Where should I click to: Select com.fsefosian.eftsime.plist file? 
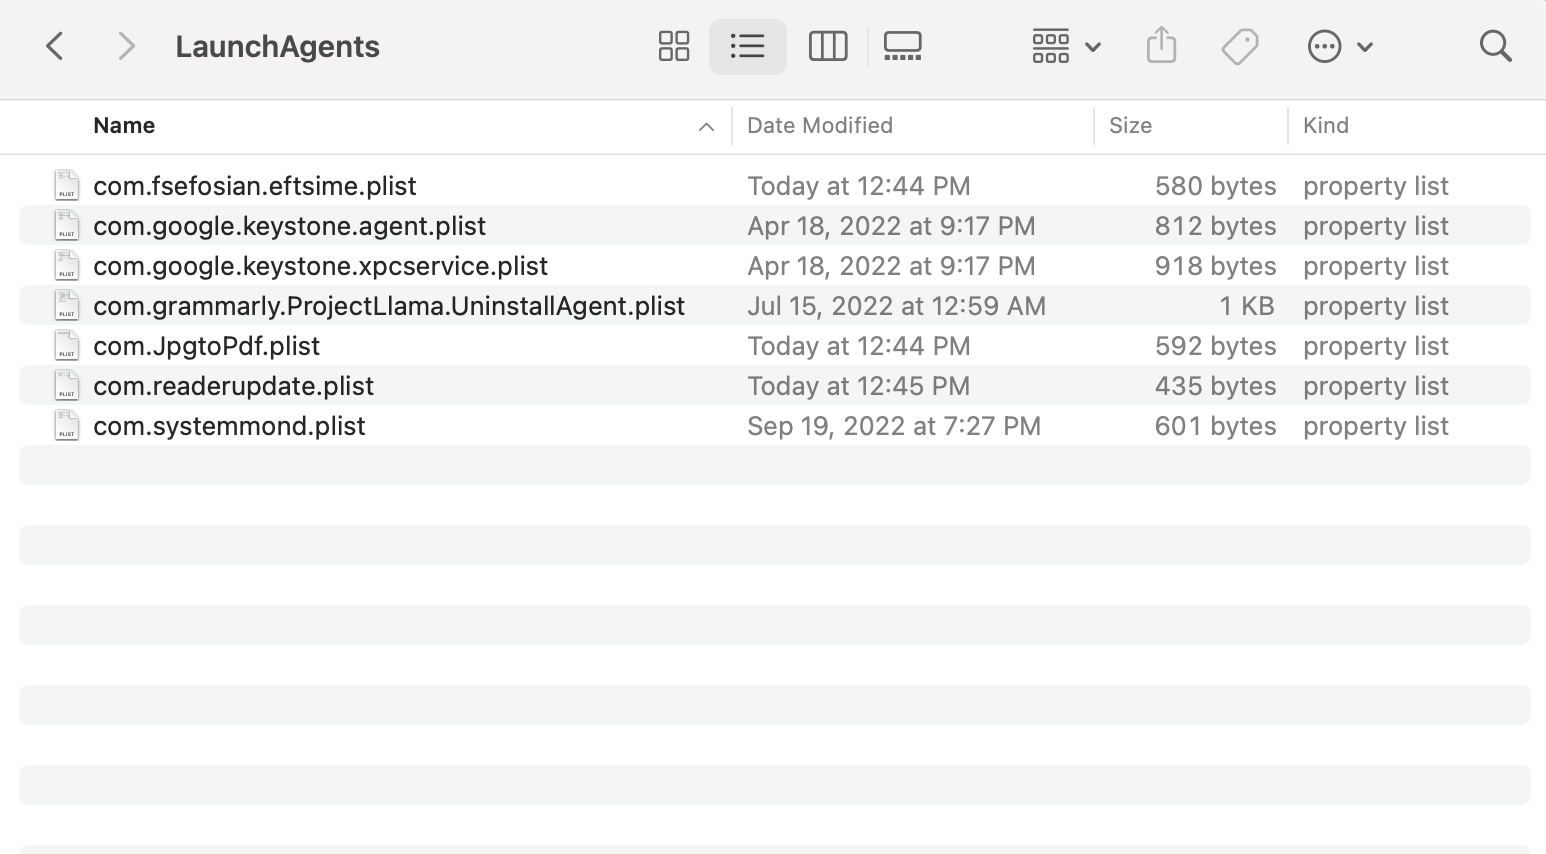(x=255, y=186)
